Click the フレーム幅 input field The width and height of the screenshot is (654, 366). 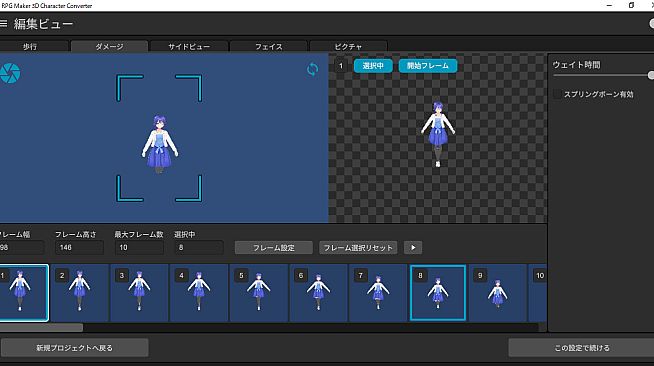coord(22,248)
